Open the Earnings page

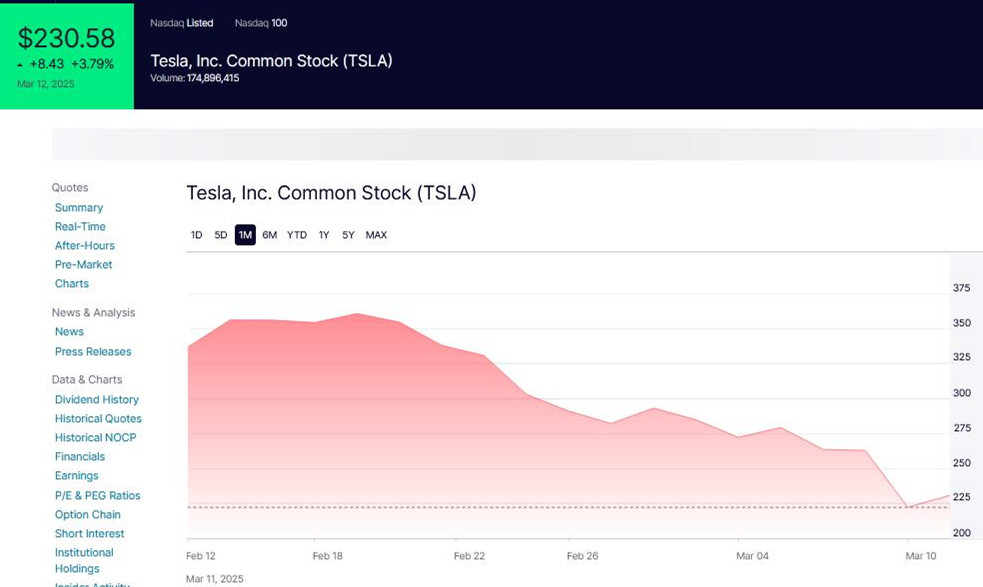[77, 476]
